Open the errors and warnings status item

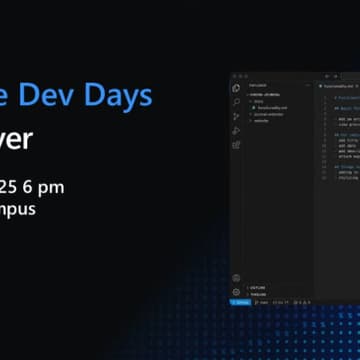tap(302, 302)
